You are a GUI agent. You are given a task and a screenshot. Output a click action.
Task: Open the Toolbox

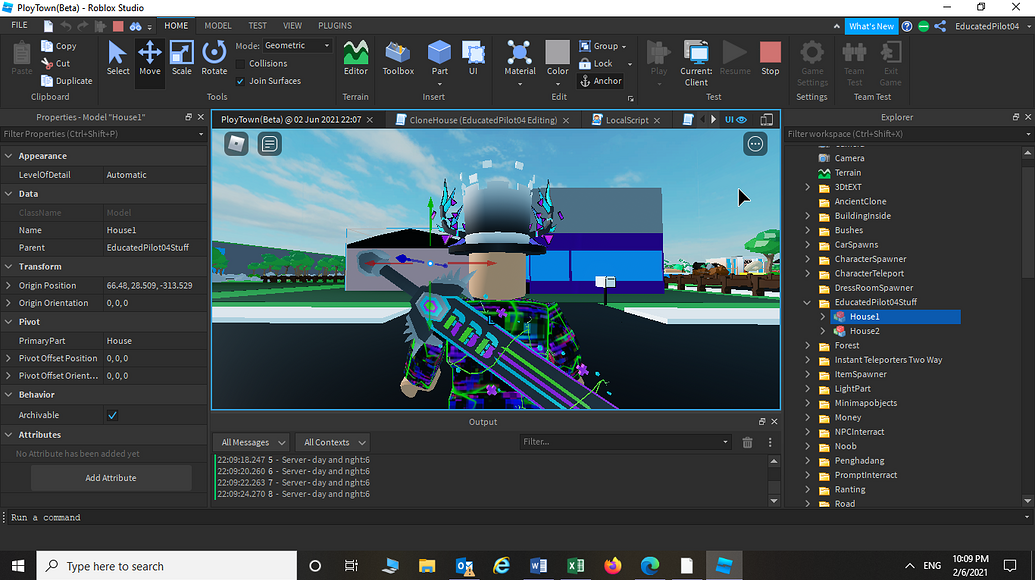point(398,58)
